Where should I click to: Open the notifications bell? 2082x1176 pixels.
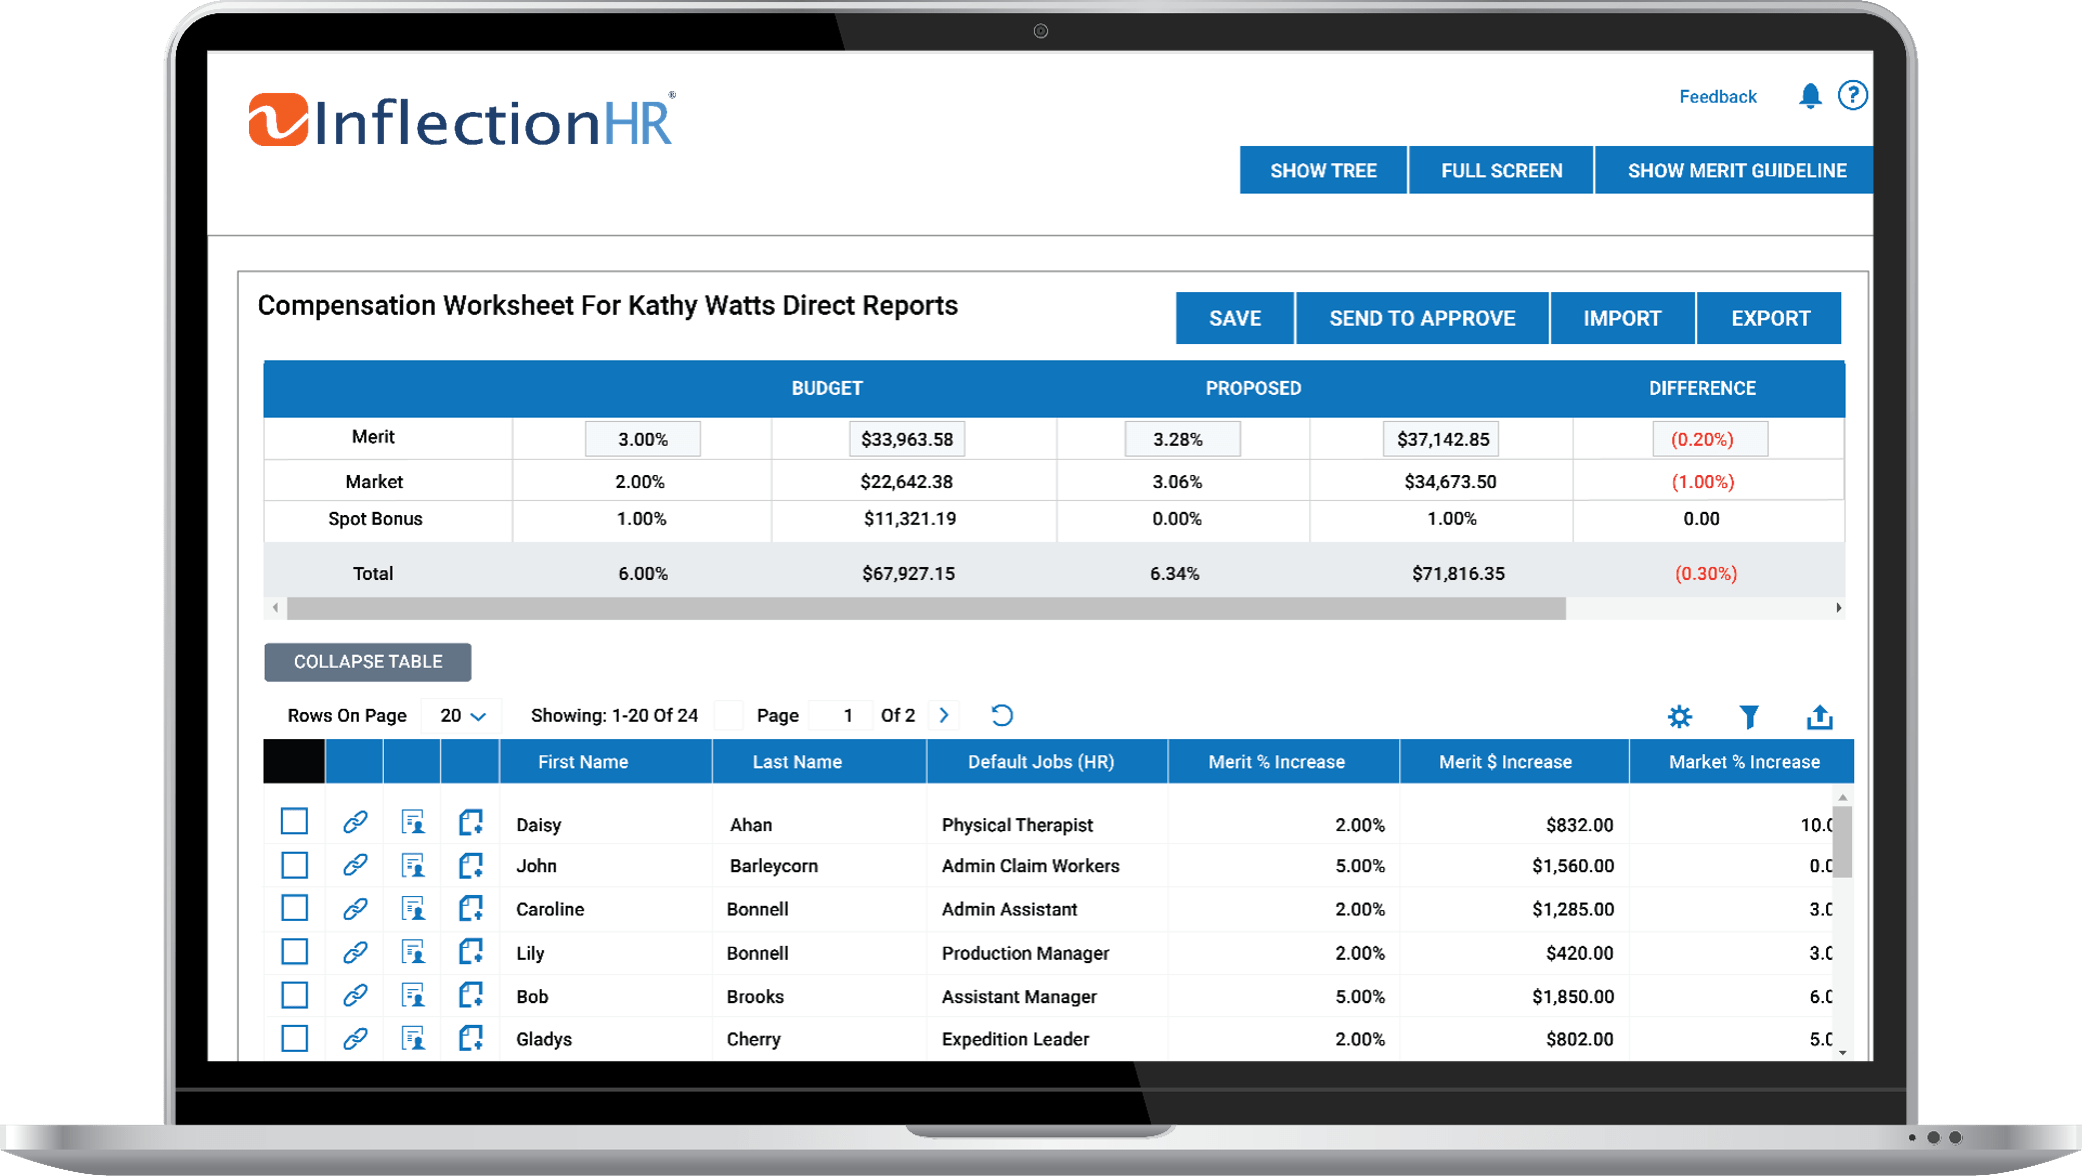tap(1808, 96)
